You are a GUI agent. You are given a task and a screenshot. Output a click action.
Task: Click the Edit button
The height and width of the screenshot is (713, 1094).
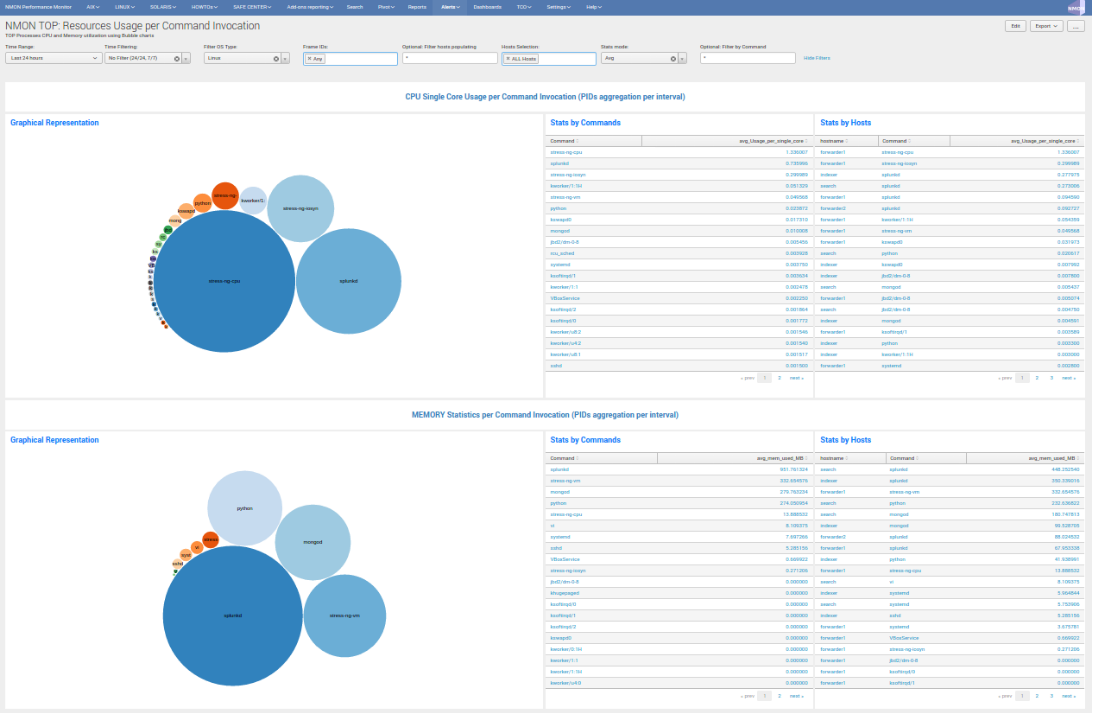tap(1015, 26)
